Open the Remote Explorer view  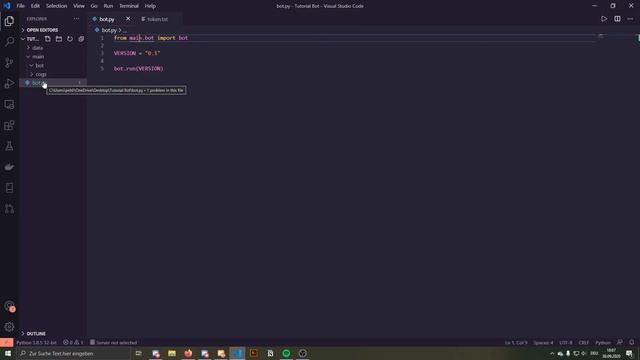(x=9, y=104)
